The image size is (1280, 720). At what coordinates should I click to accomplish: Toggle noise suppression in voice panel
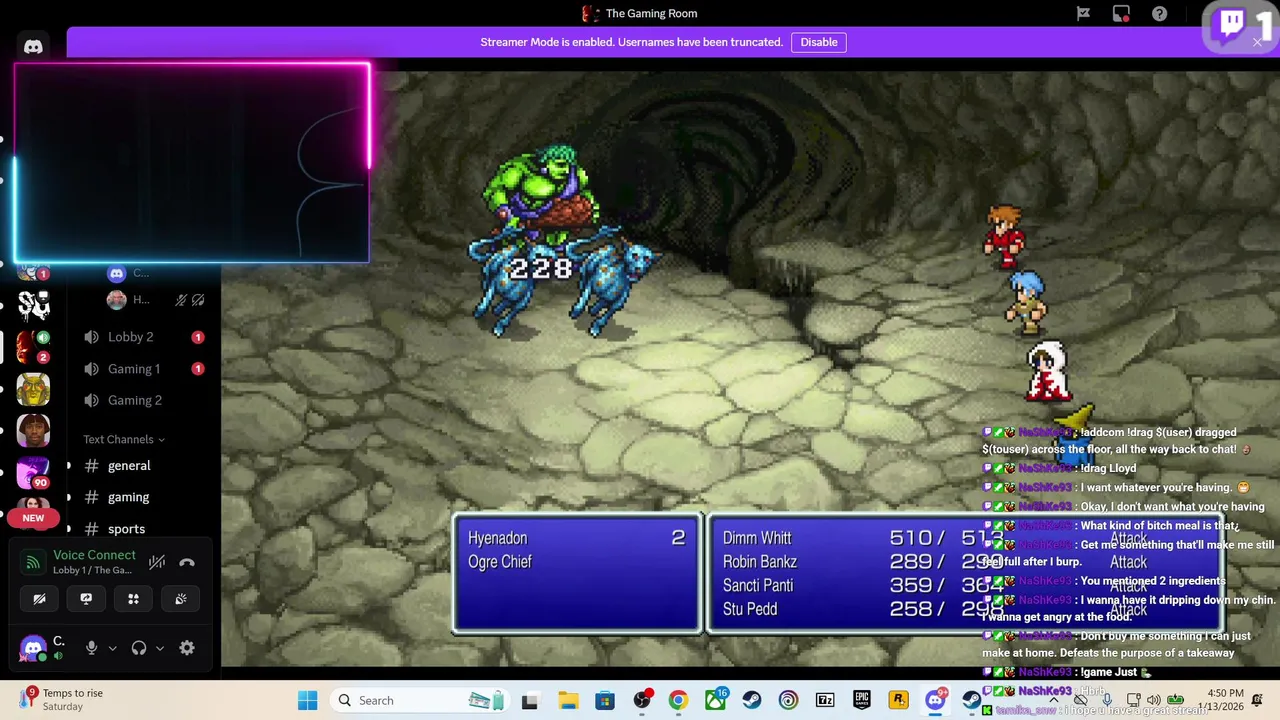157,562
